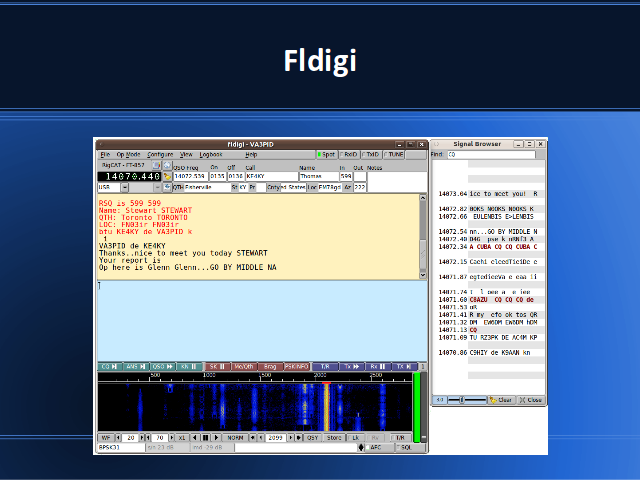Select the 14072.34 CUBA CQ signal row
The height and width of the screenshot is (480, 640).
[x=488, y=247]
